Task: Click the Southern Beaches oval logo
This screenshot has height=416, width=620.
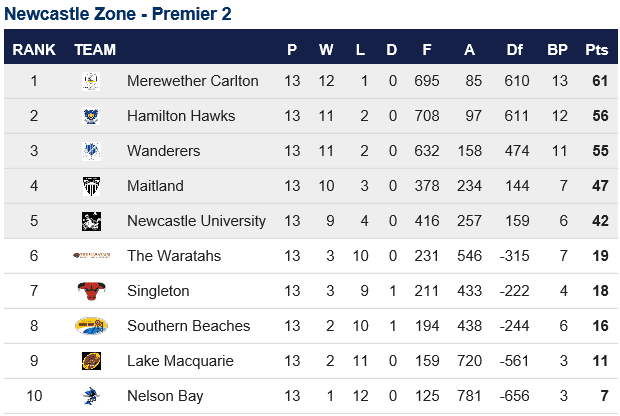Action: (91, 326)
